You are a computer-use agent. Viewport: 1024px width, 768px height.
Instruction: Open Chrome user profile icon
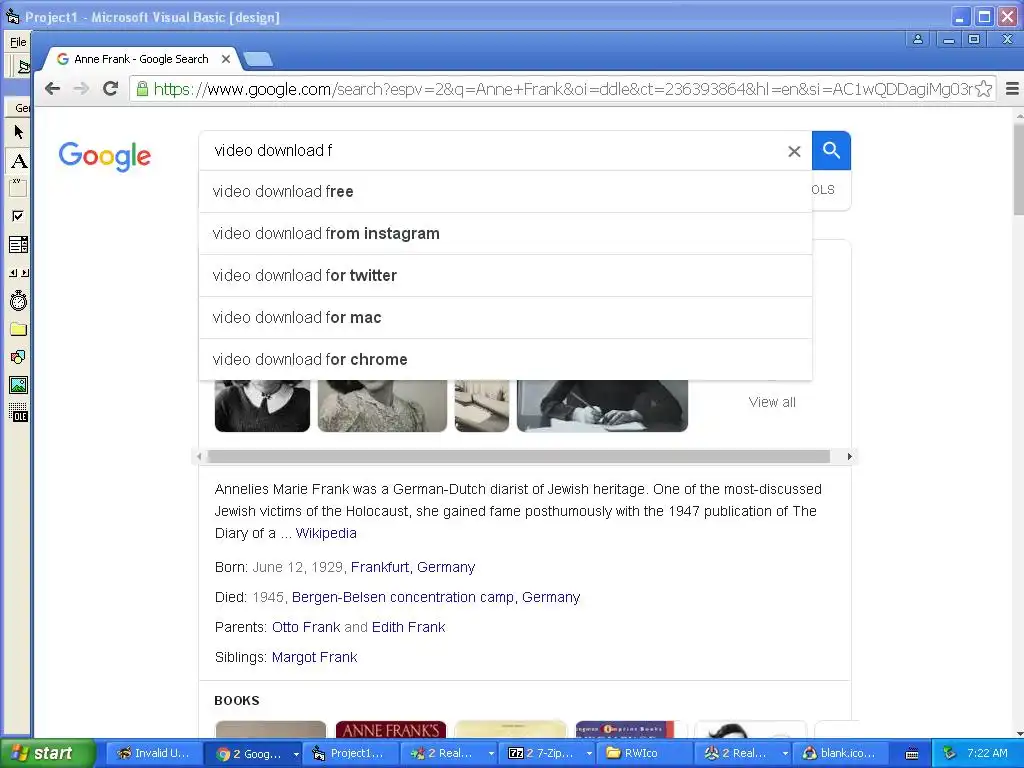coord(918,39)
